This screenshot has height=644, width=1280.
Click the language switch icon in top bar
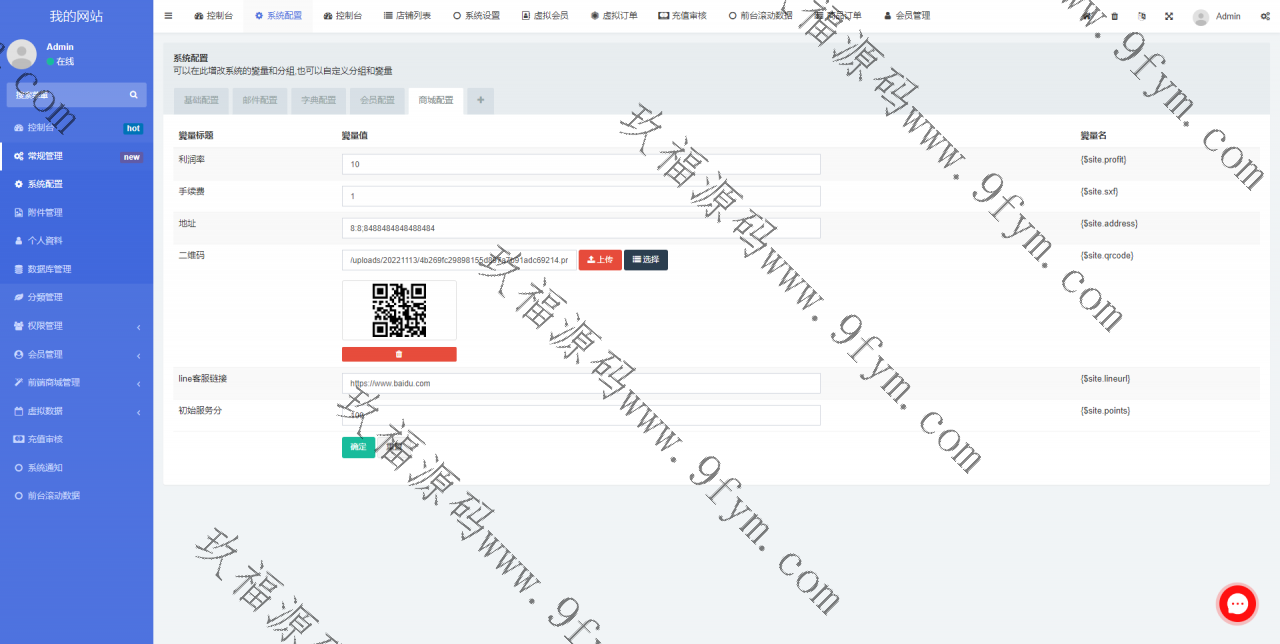click(1142, 16)
